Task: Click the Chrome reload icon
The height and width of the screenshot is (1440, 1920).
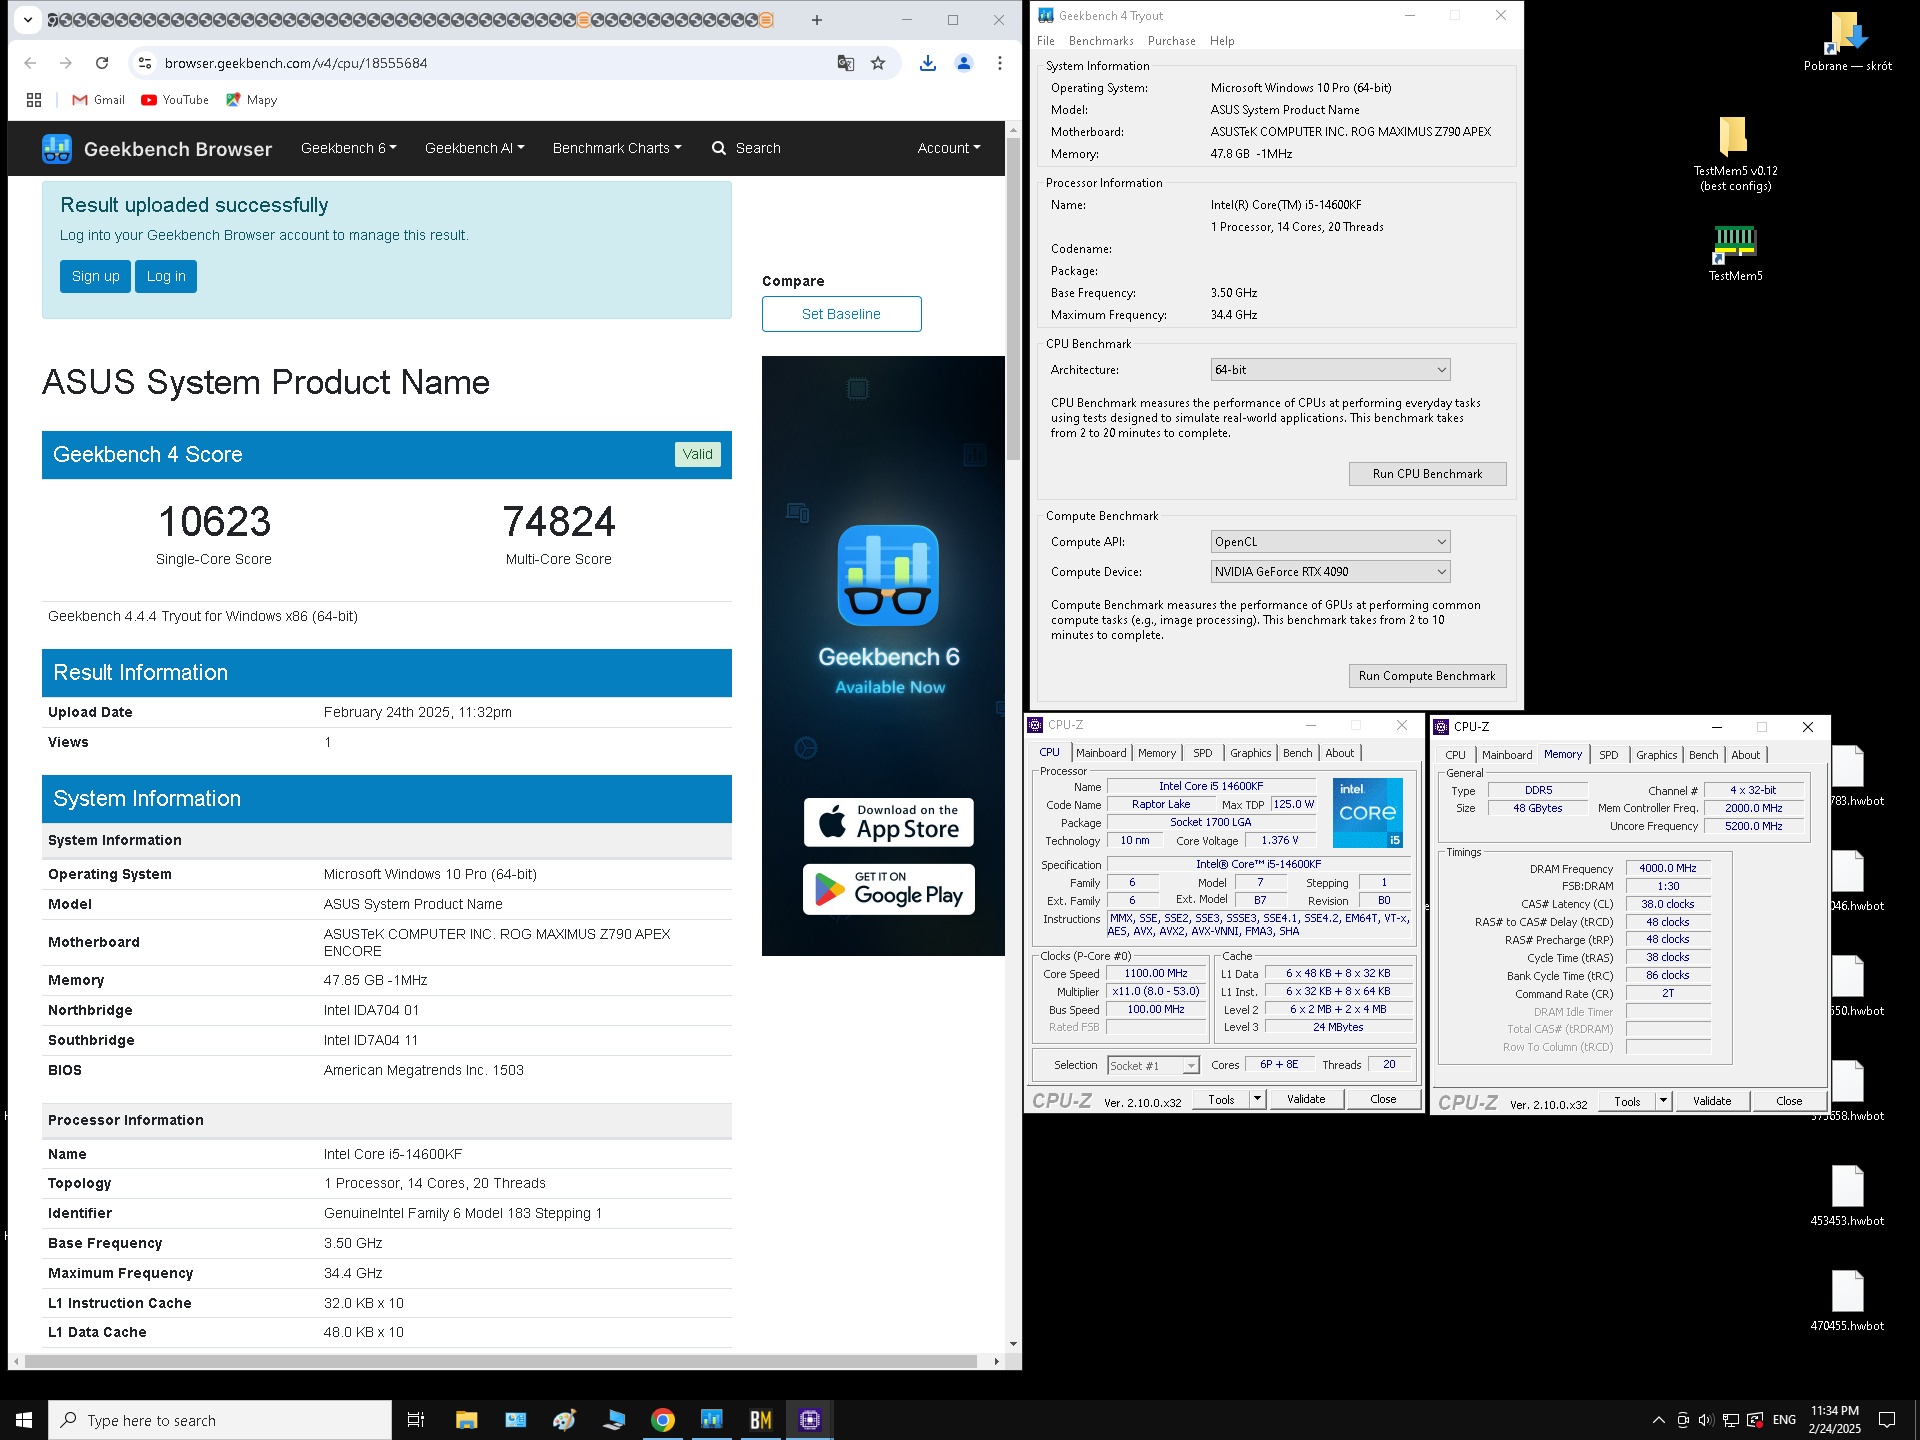Action: pyautogui.click(x=102, y=63)
